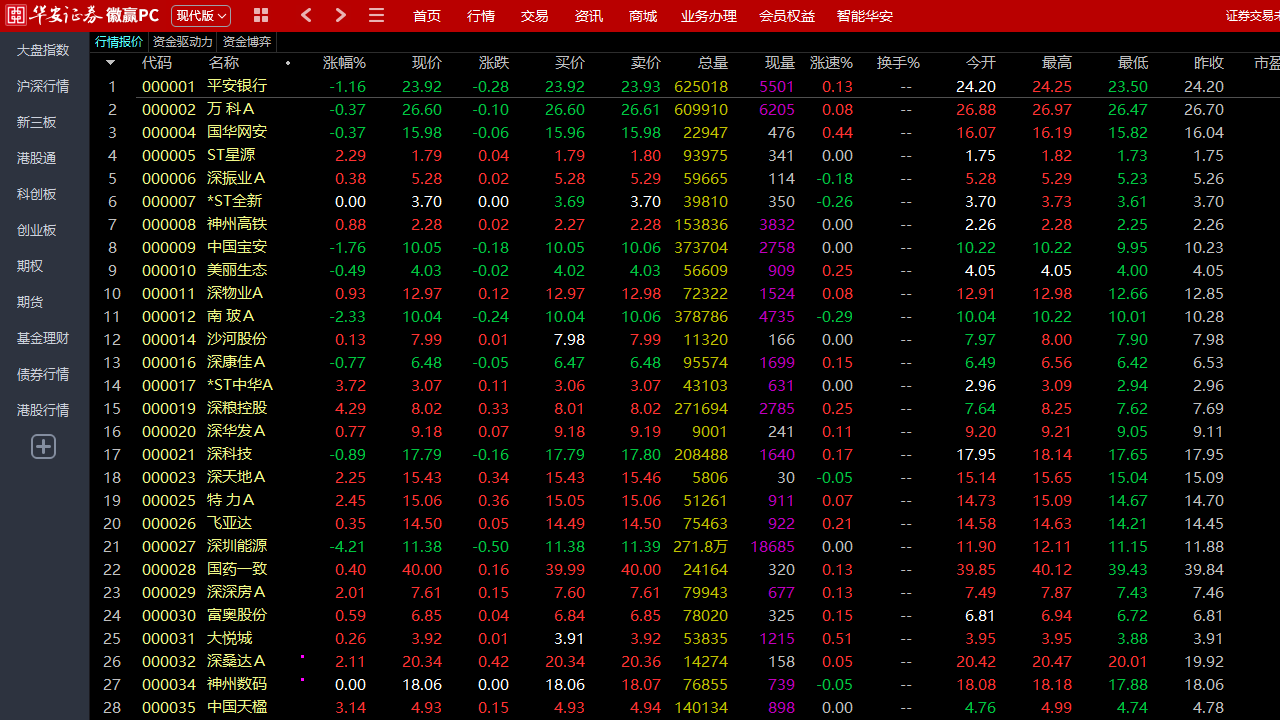The image size is (1280, 720).
Task: Select stock row 平安银行
Action: click(685, 87)
